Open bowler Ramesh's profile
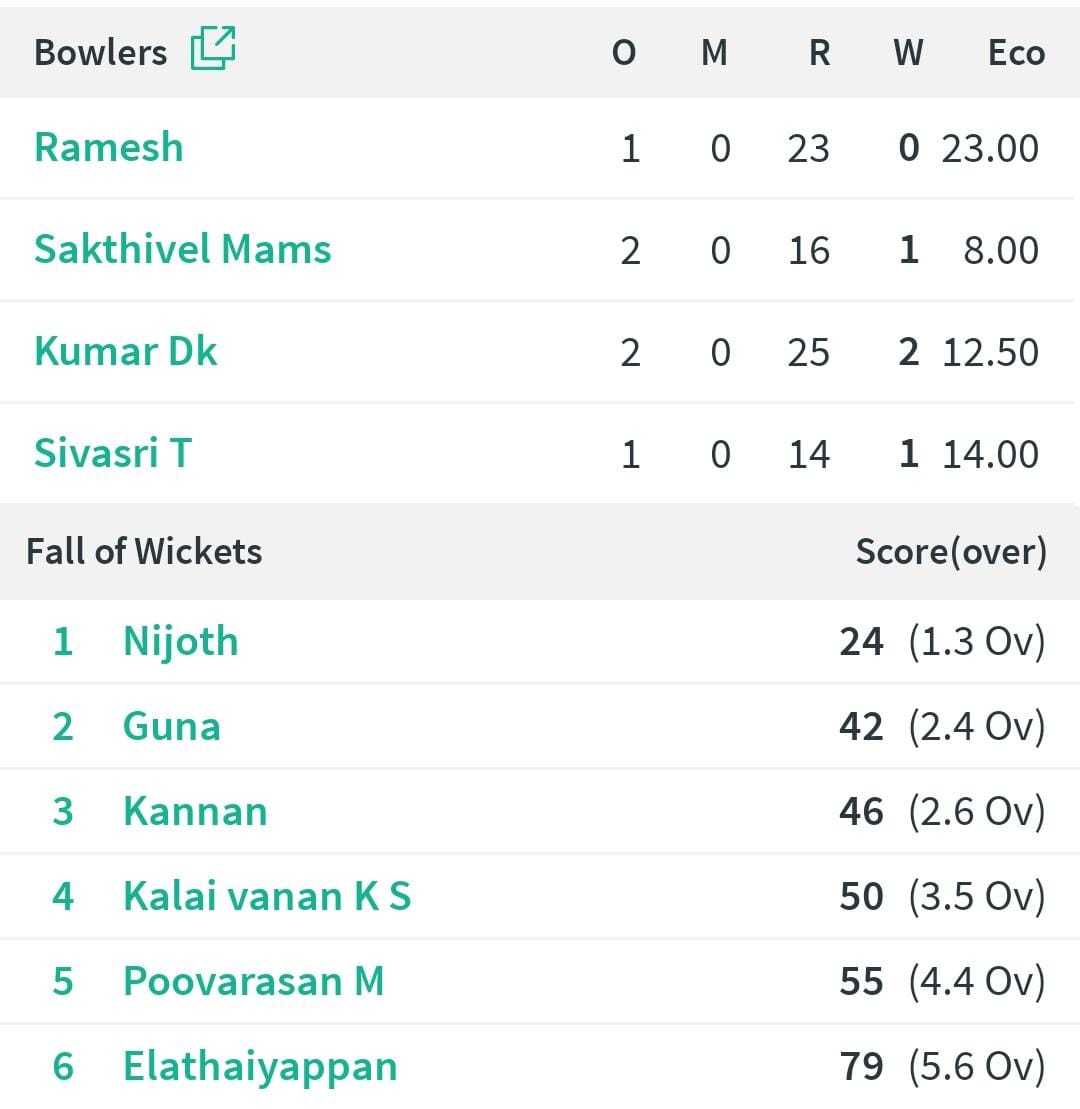The width and height of the screenshot is (1080, 1109). click(x=109, y=147)
